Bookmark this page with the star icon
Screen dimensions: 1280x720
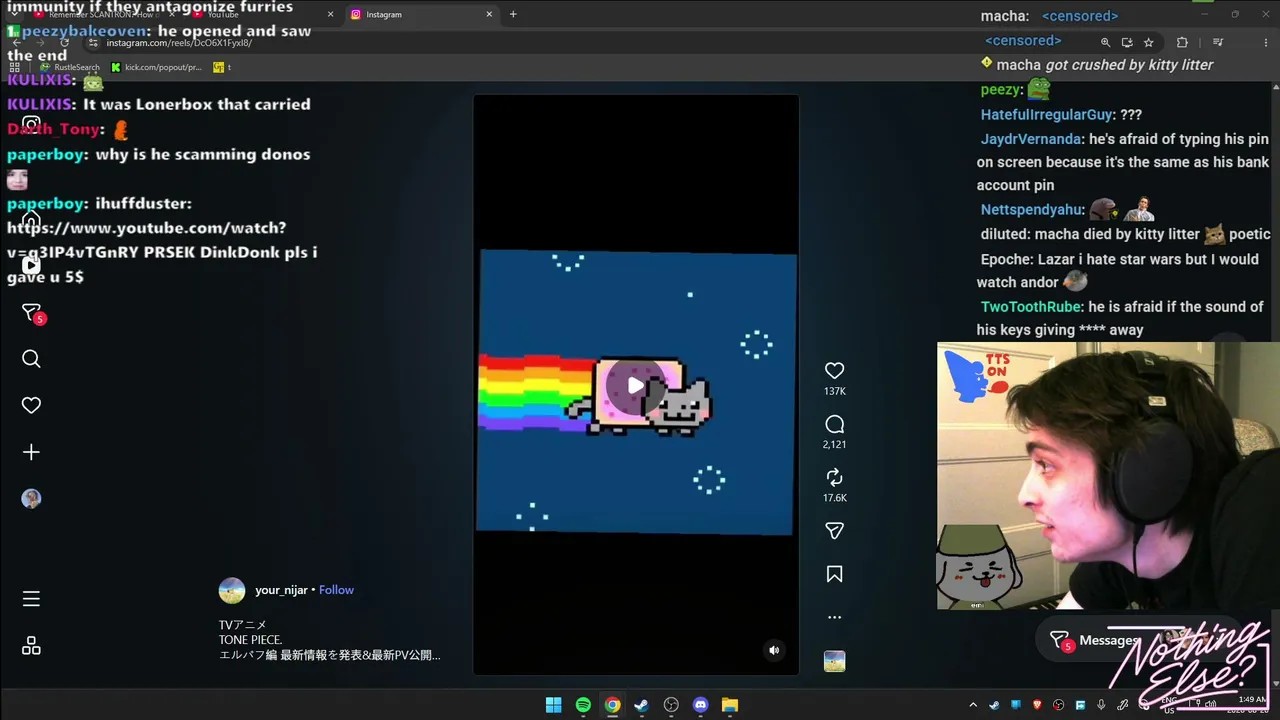coord(1149,42)
